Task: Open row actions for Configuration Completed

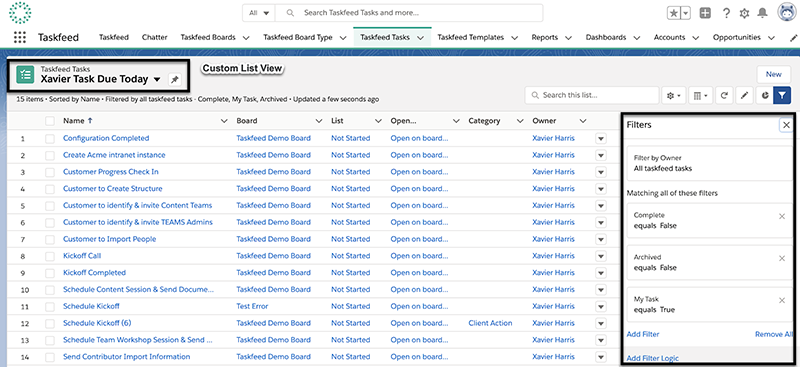Action: pos(601,138)
